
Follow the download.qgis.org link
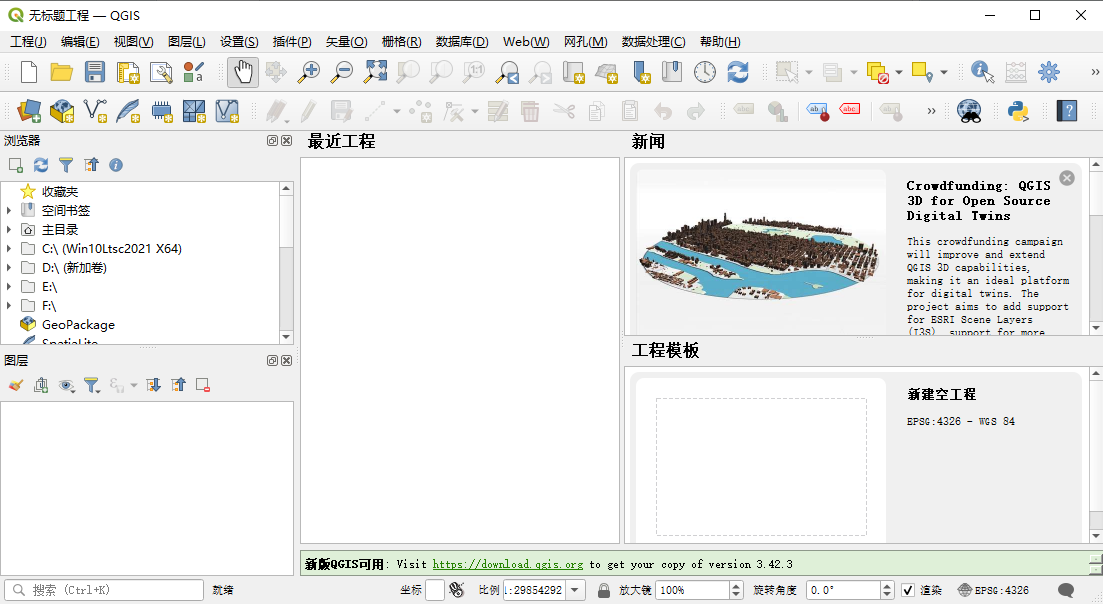[508, 565]
